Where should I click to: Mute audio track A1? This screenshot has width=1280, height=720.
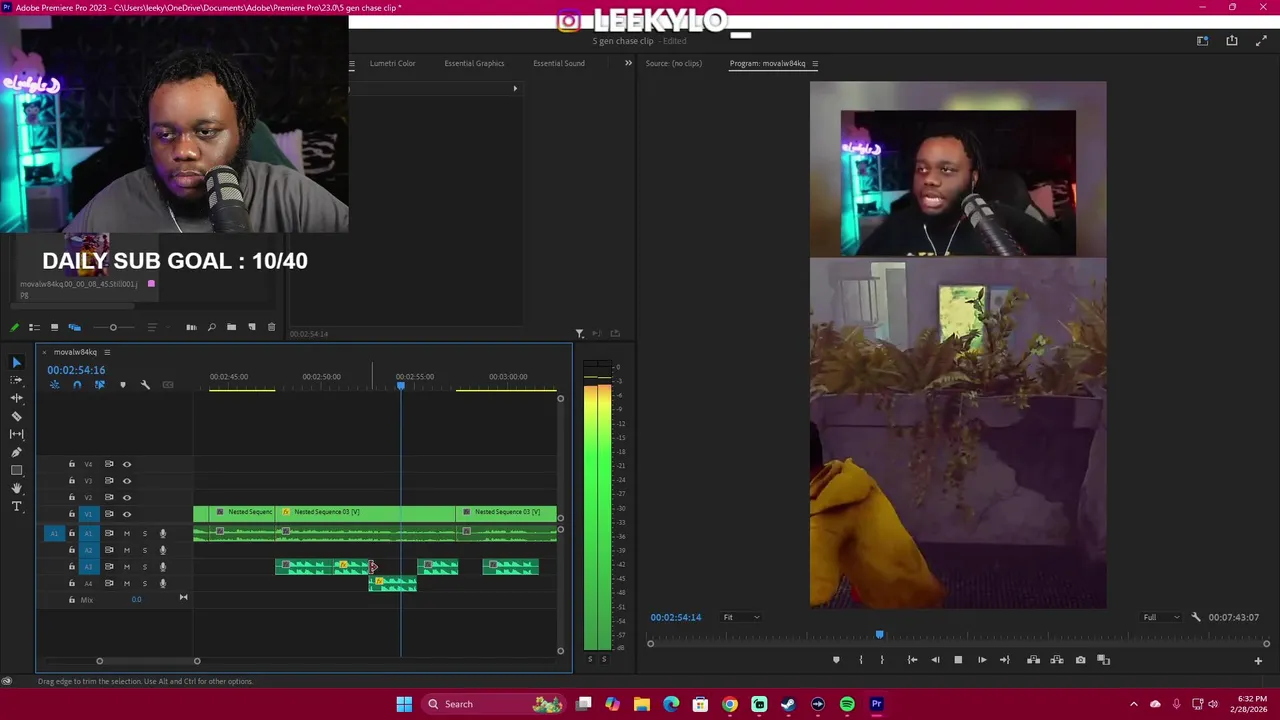click(127, 533)
